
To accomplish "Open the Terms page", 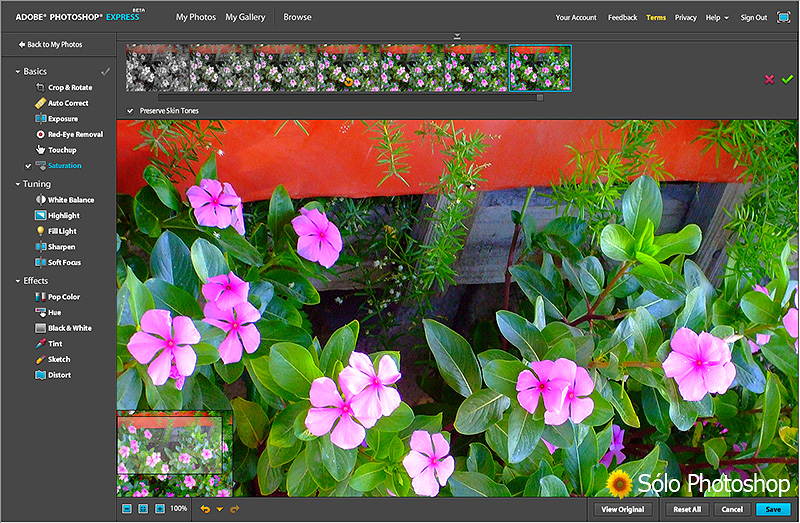I will tap(656, 17).
